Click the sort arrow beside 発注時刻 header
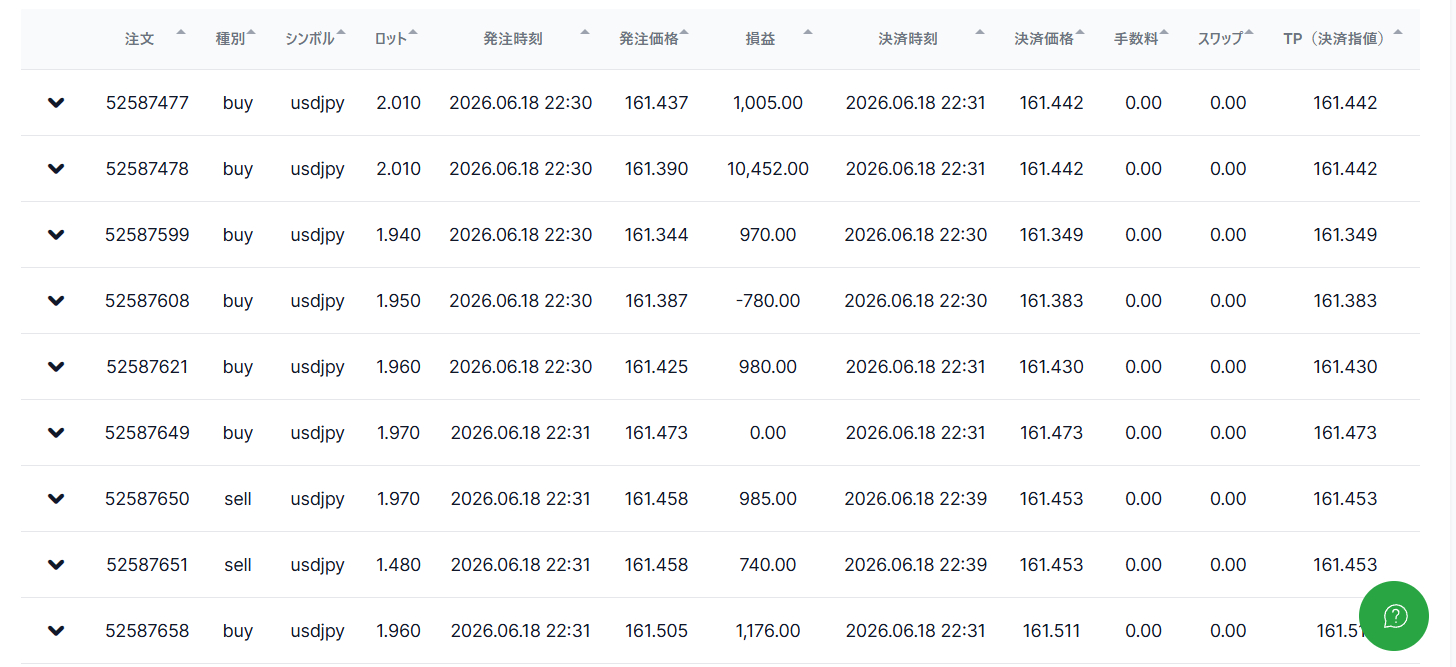Image resolution: width=1456 pixels, height=667 pixels. click(585, 33)
